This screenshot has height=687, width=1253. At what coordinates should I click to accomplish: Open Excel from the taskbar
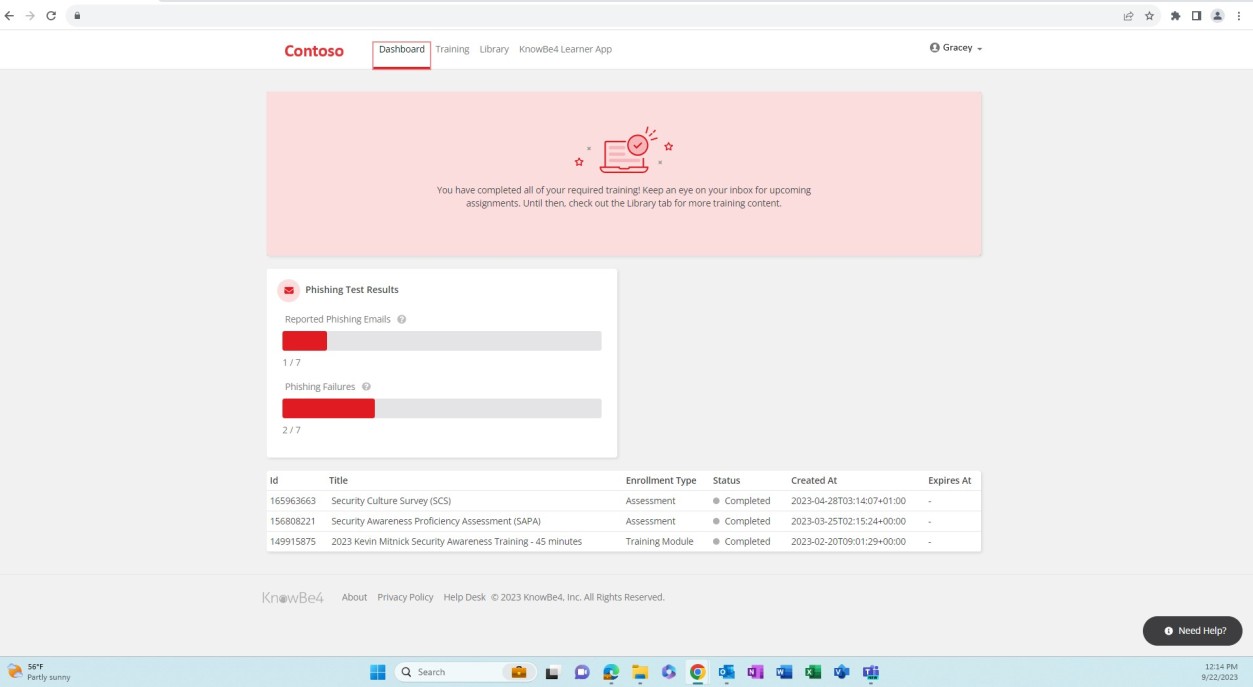point(811,671)
